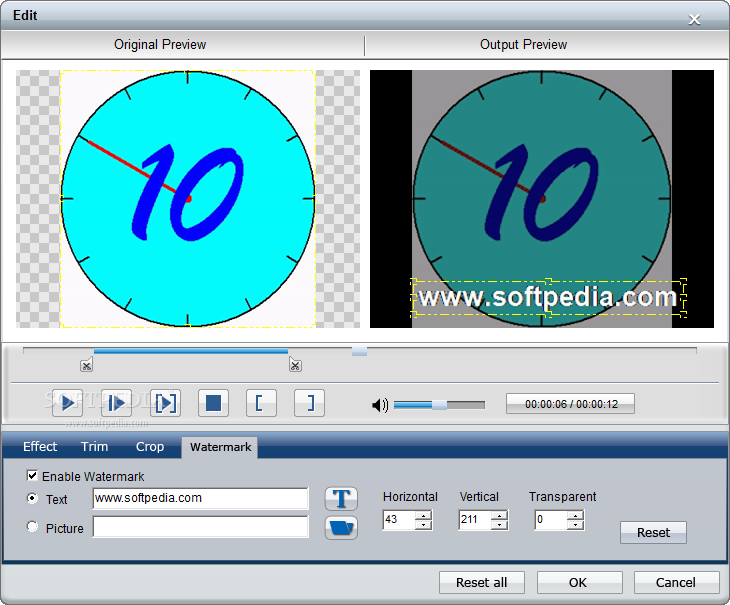Select the Text watermark radio button
This screenshot has height=605, width=730.
(x=32, y=498)
